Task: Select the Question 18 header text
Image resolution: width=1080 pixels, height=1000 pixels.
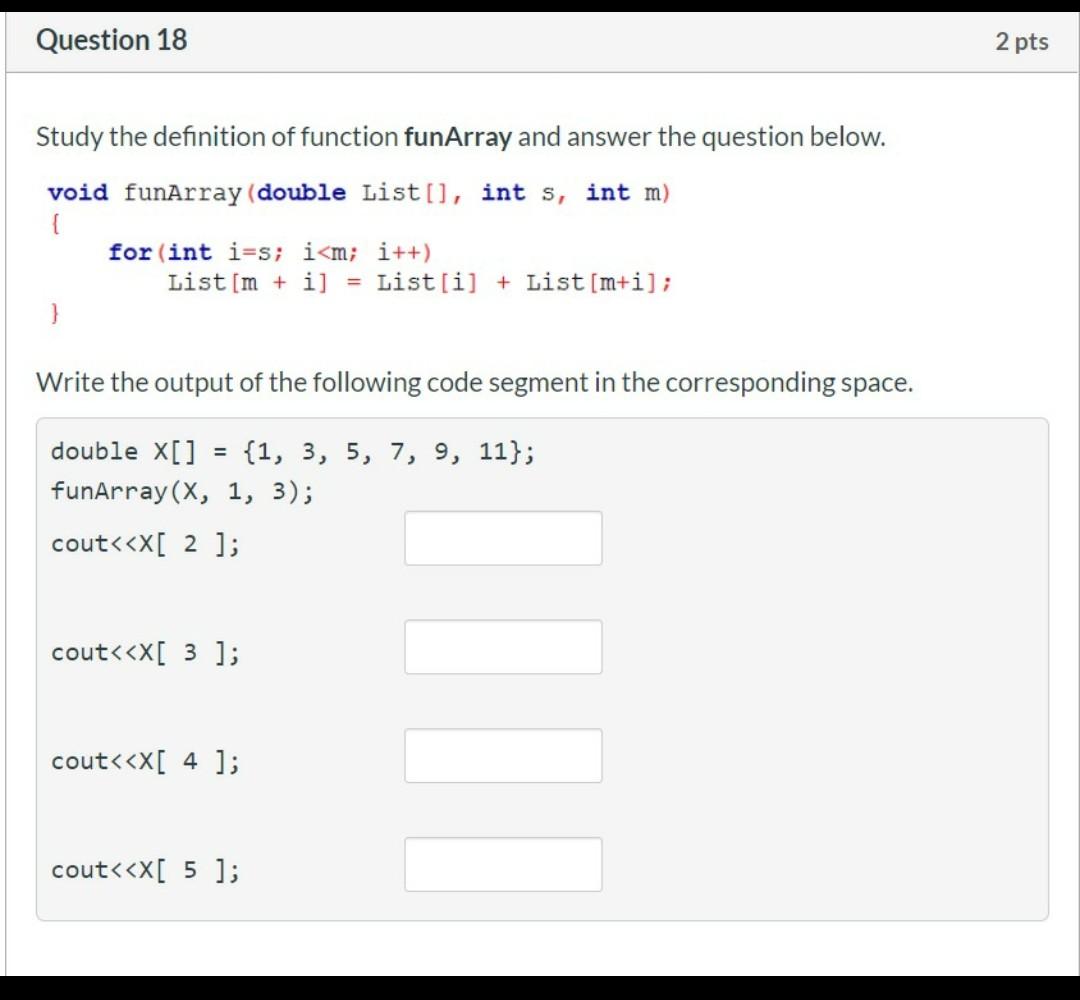Action: coord(110,41)
